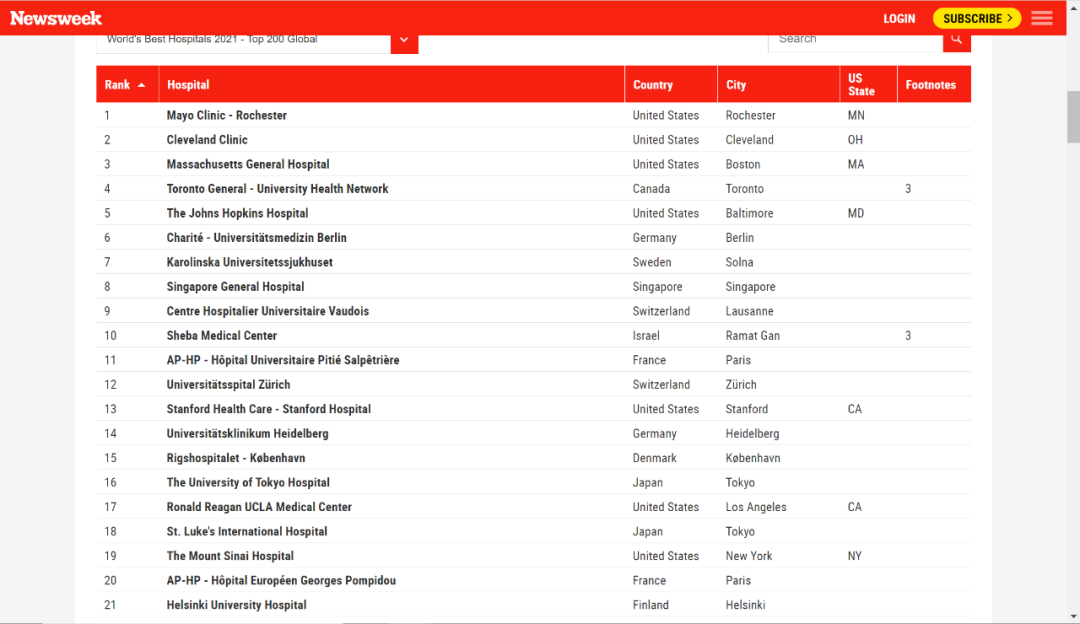1080x624 pixels.
Task: Click the scrollbar down arrow
Action: (x=1073, y=617)
